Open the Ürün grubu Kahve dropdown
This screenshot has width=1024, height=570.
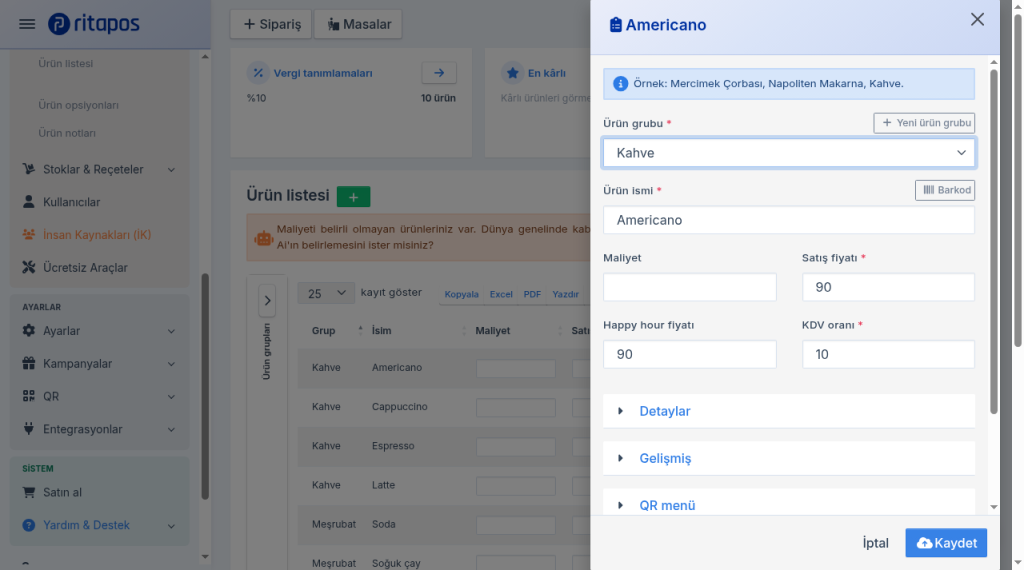(789, 153)
